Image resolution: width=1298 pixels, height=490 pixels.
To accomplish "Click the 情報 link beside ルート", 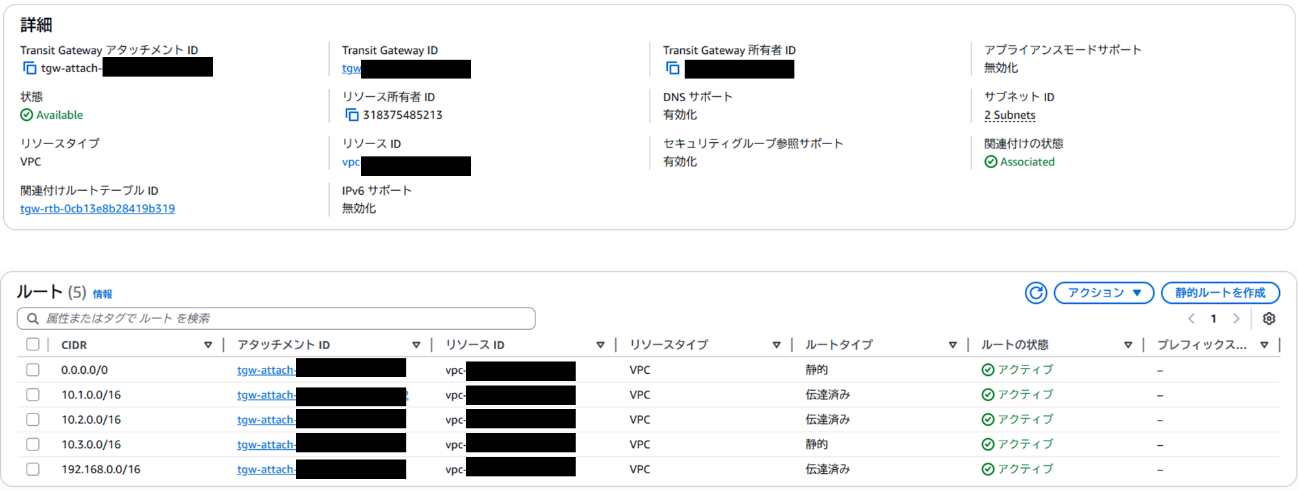I will pyautogui.click(x=102, y=294).
